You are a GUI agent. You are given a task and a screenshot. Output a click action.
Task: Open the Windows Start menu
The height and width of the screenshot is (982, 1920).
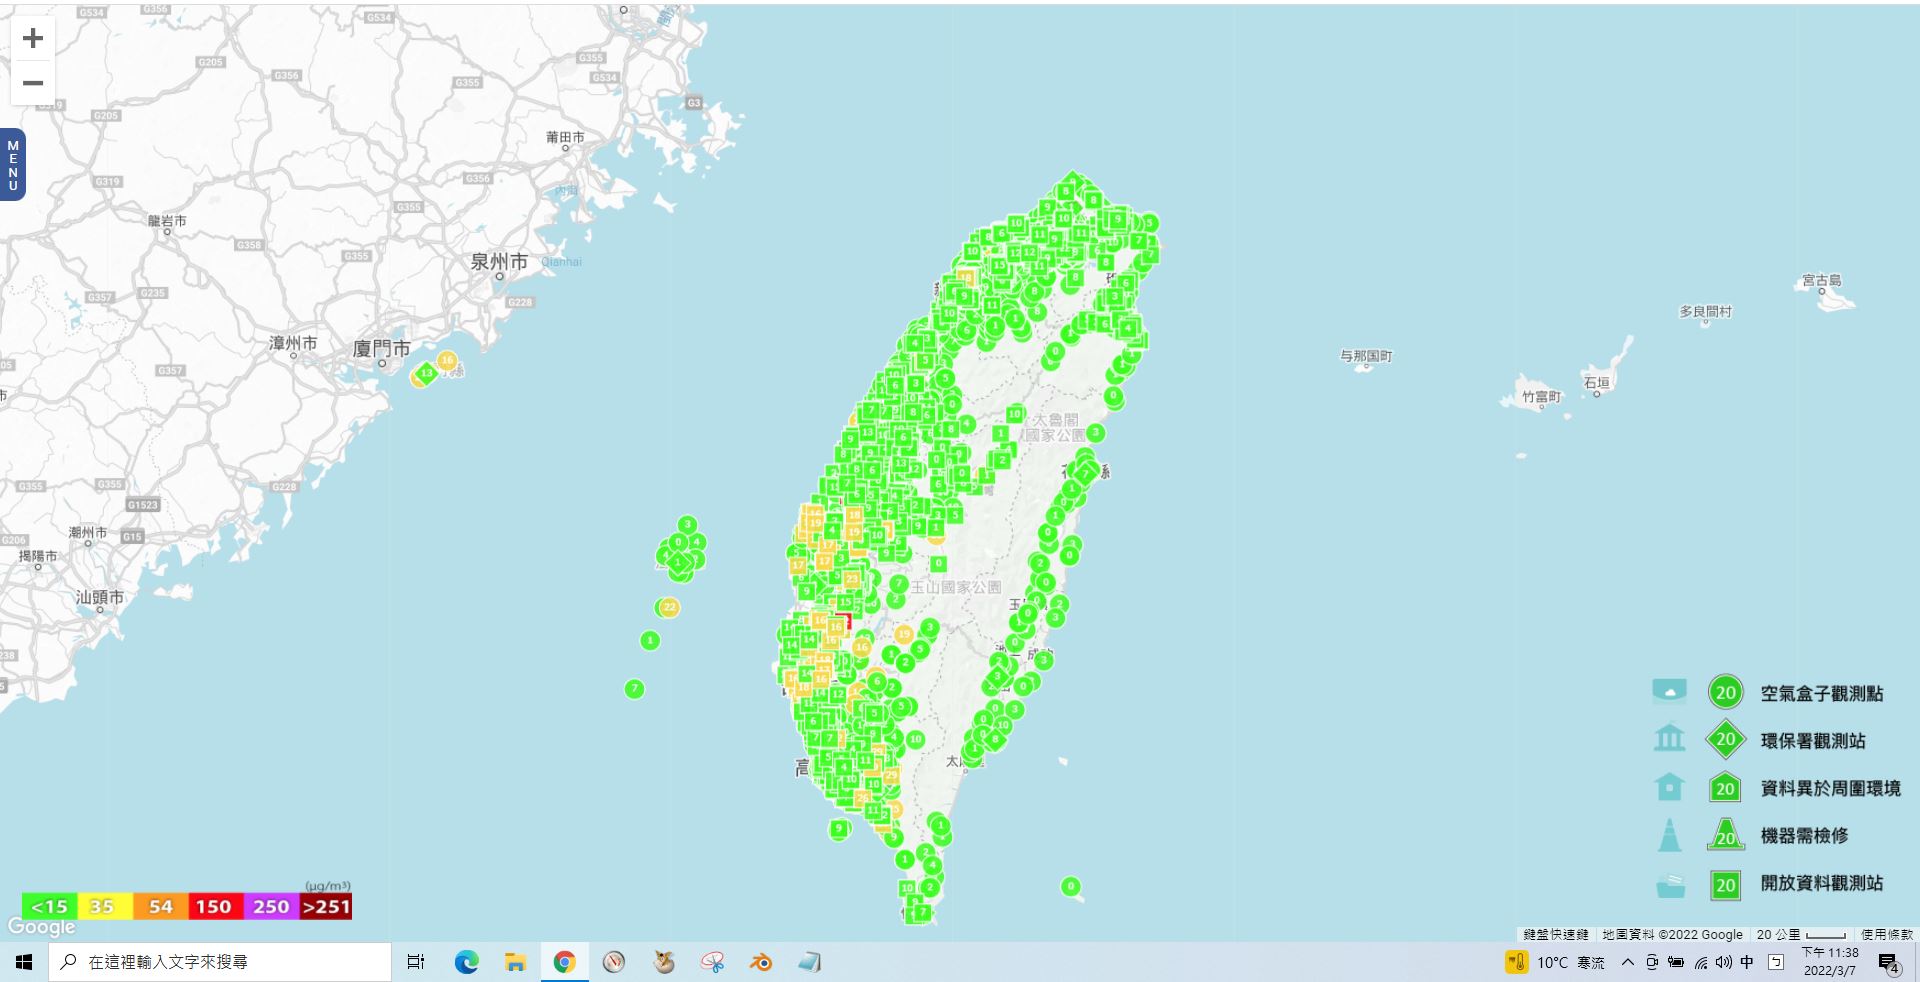click(x=24, y=962)
